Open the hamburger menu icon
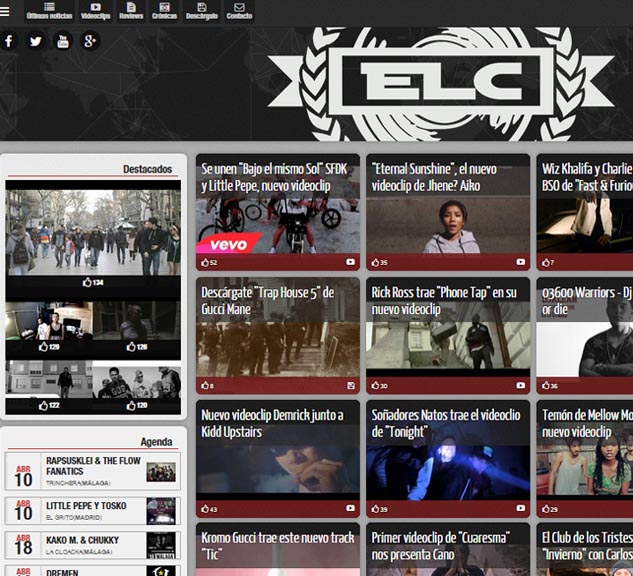This screenshot has height=576, width=633. click(5, 11)
